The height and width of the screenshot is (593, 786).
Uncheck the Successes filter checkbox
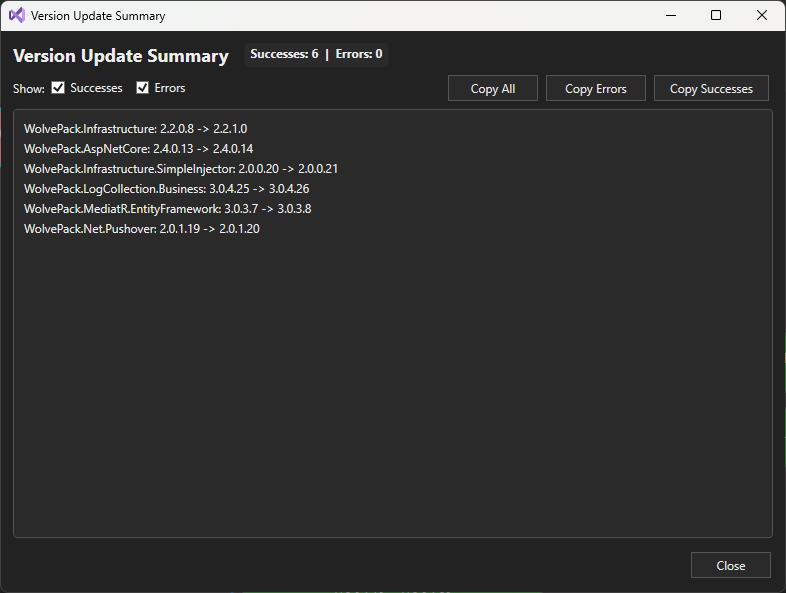[59, 88]
